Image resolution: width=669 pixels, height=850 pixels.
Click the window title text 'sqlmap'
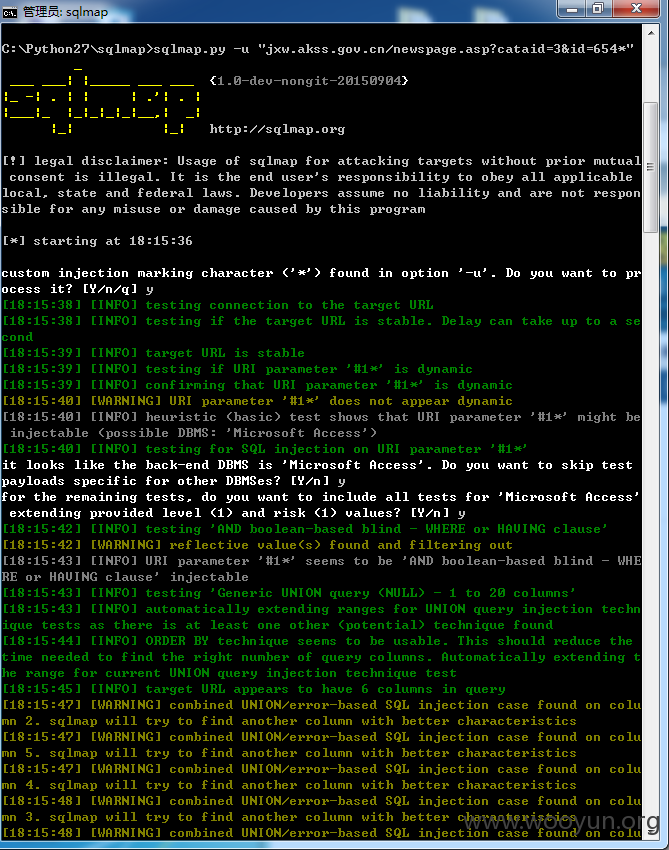pos(87,12)
